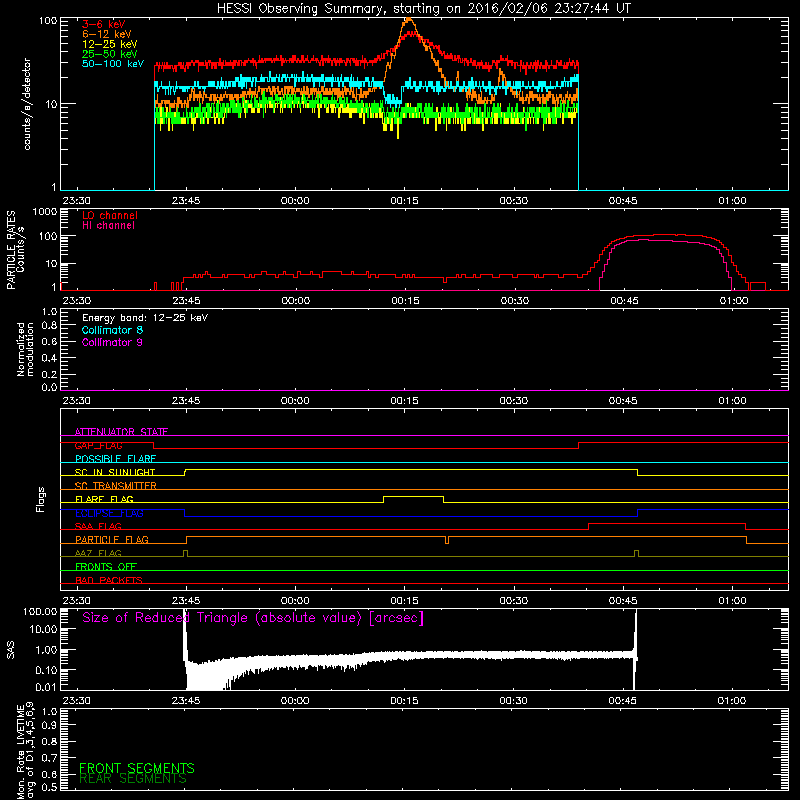Select the LO channel legend label
Viewport: 800px width, 800px height.
pyautogui.click(x=110, y=215)
